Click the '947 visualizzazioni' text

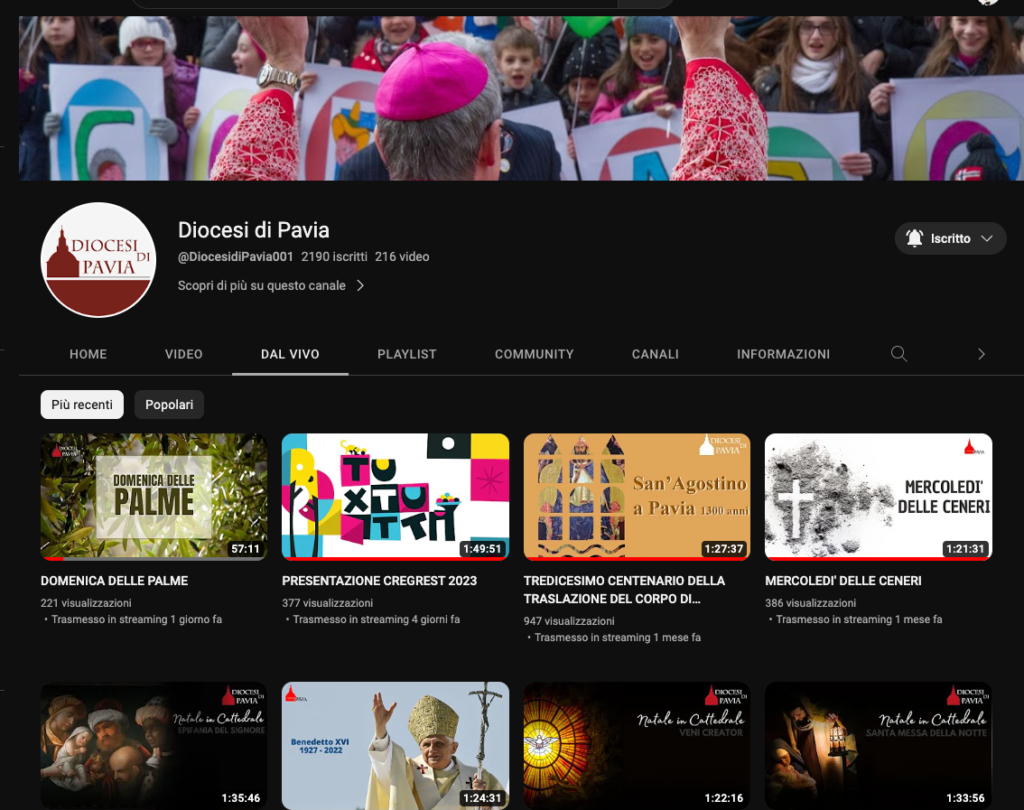(x=569, y=621)
